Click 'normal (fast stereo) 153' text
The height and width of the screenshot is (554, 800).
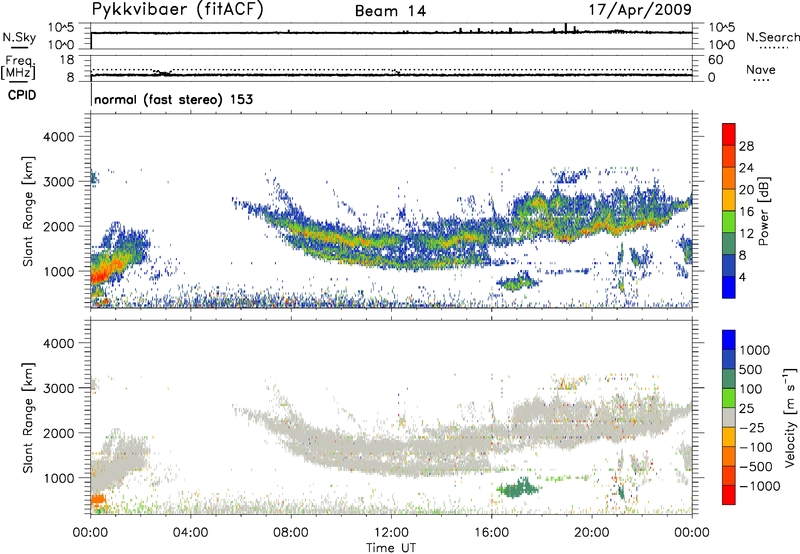tap(173, 99)
